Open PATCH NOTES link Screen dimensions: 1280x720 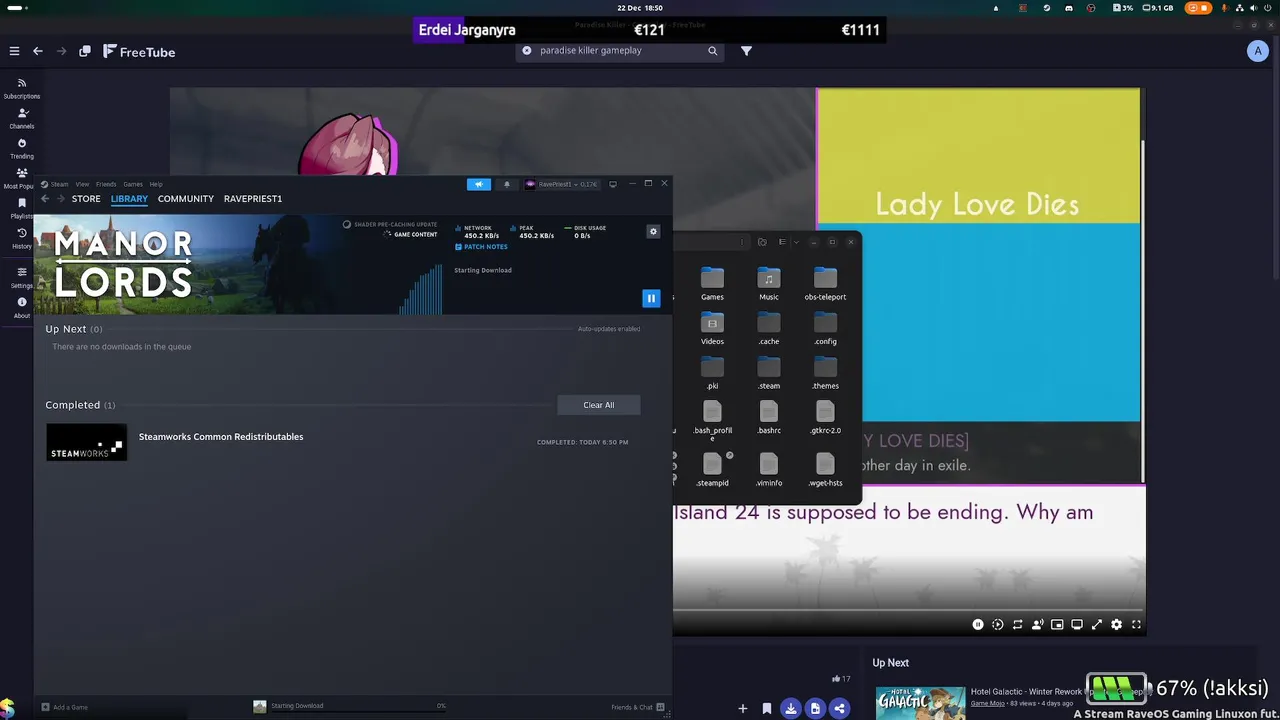[x=482, y=247]
